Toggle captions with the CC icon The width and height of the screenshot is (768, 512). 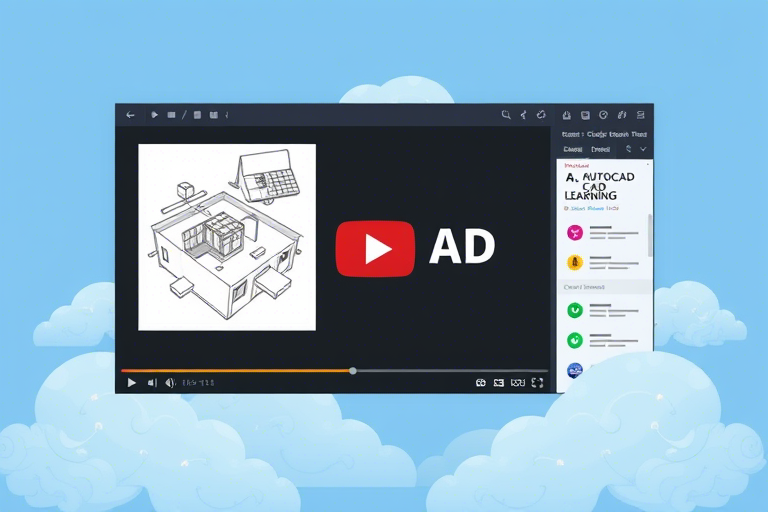481,383
